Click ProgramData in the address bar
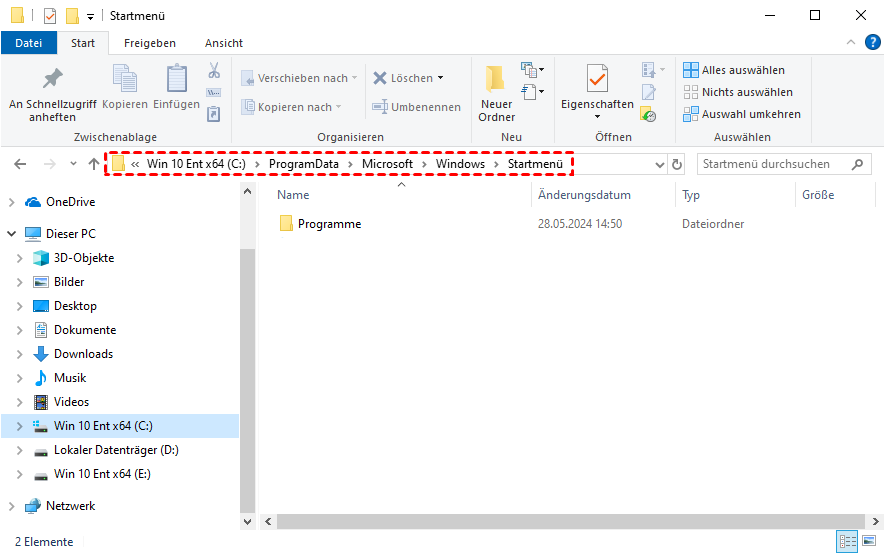 coord(304,164)
